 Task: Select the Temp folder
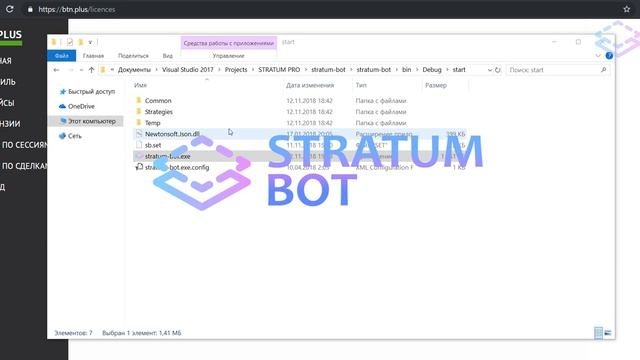click(x=152, y=123)
